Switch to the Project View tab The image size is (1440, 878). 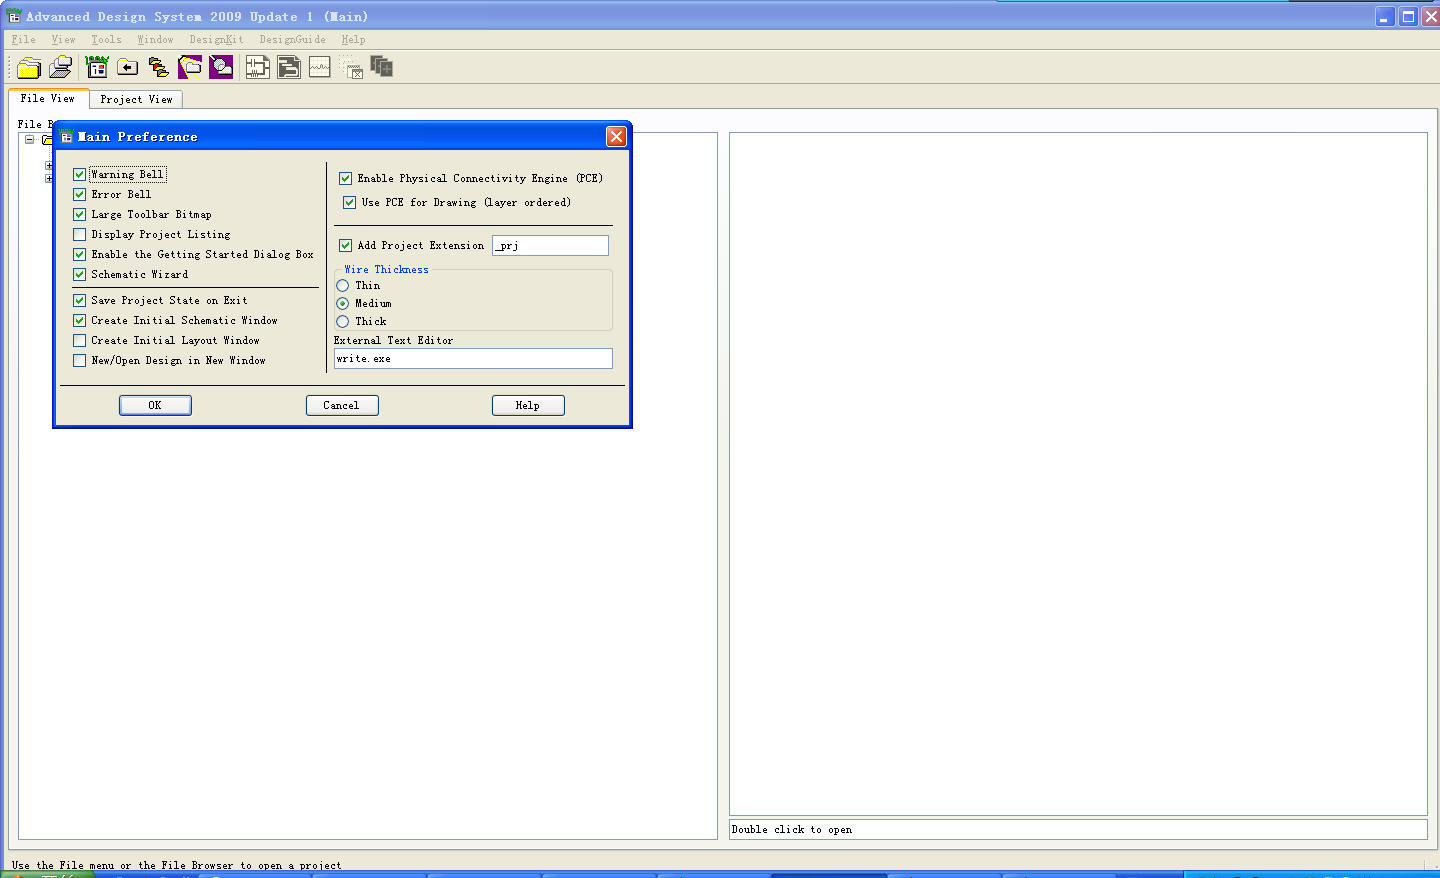click(136, 99)
